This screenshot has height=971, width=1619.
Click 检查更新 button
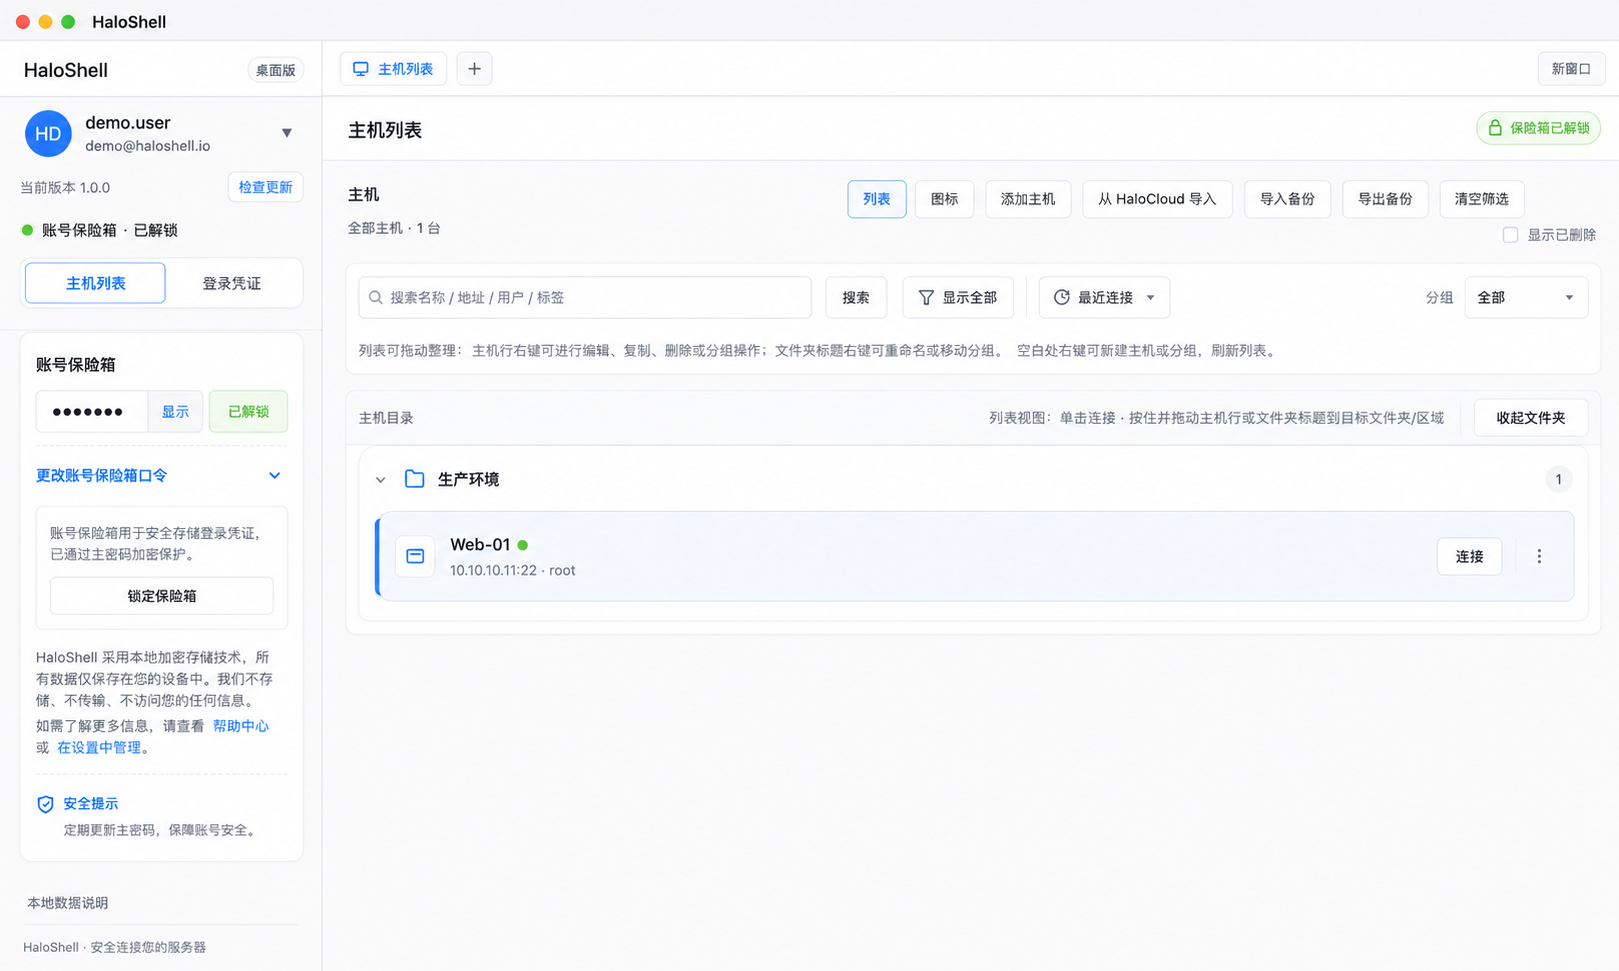click(x=265, y=187)
